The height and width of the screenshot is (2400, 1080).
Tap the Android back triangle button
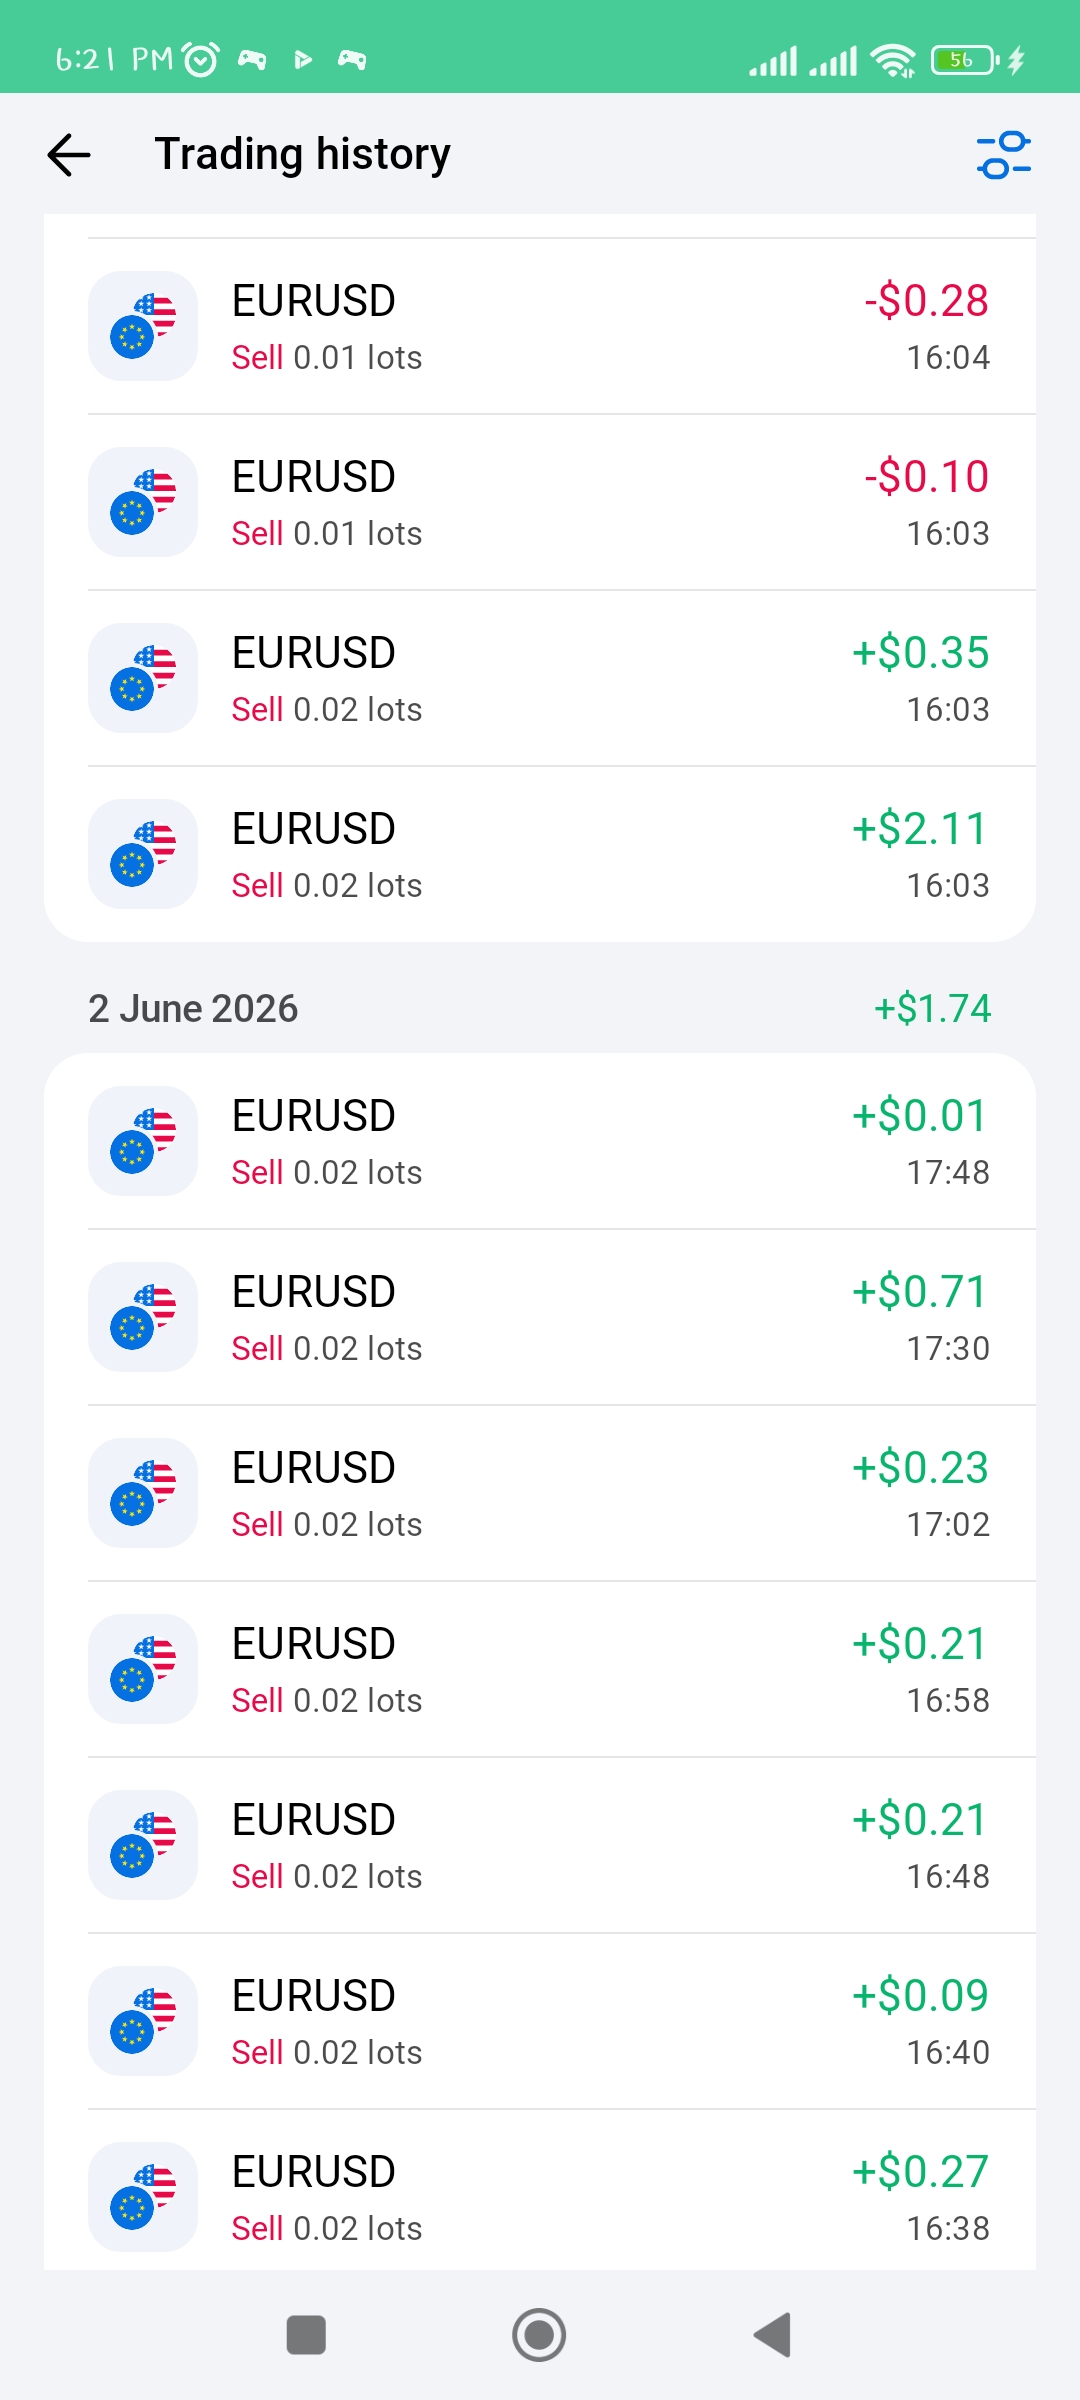coord(772,2335)
